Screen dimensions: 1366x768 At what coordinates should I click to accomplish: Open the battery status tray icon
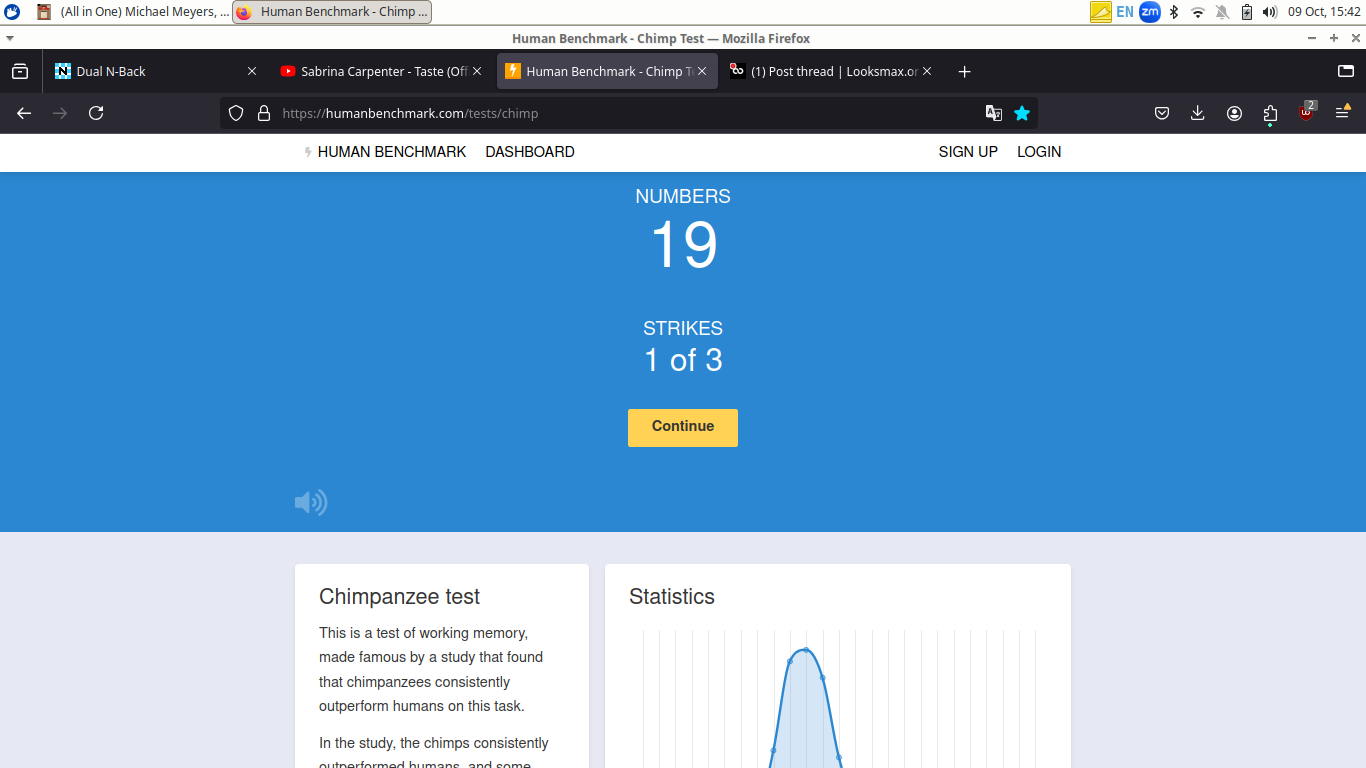pos(1246,12)
